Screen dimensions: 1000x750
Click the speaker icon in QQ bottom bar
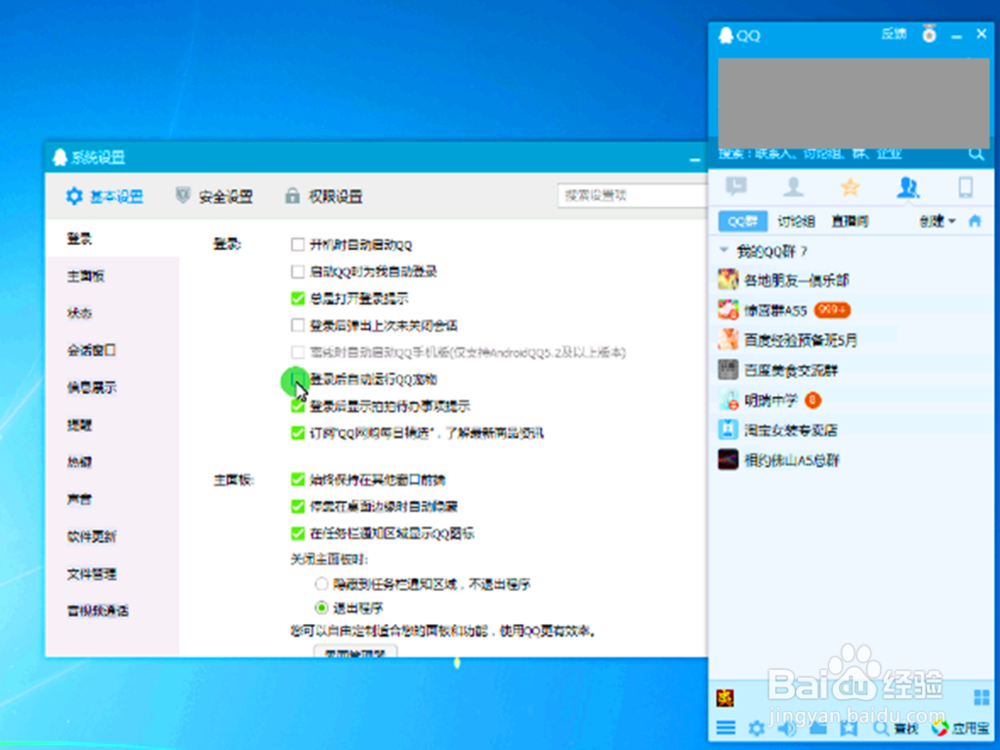point(787,728)
